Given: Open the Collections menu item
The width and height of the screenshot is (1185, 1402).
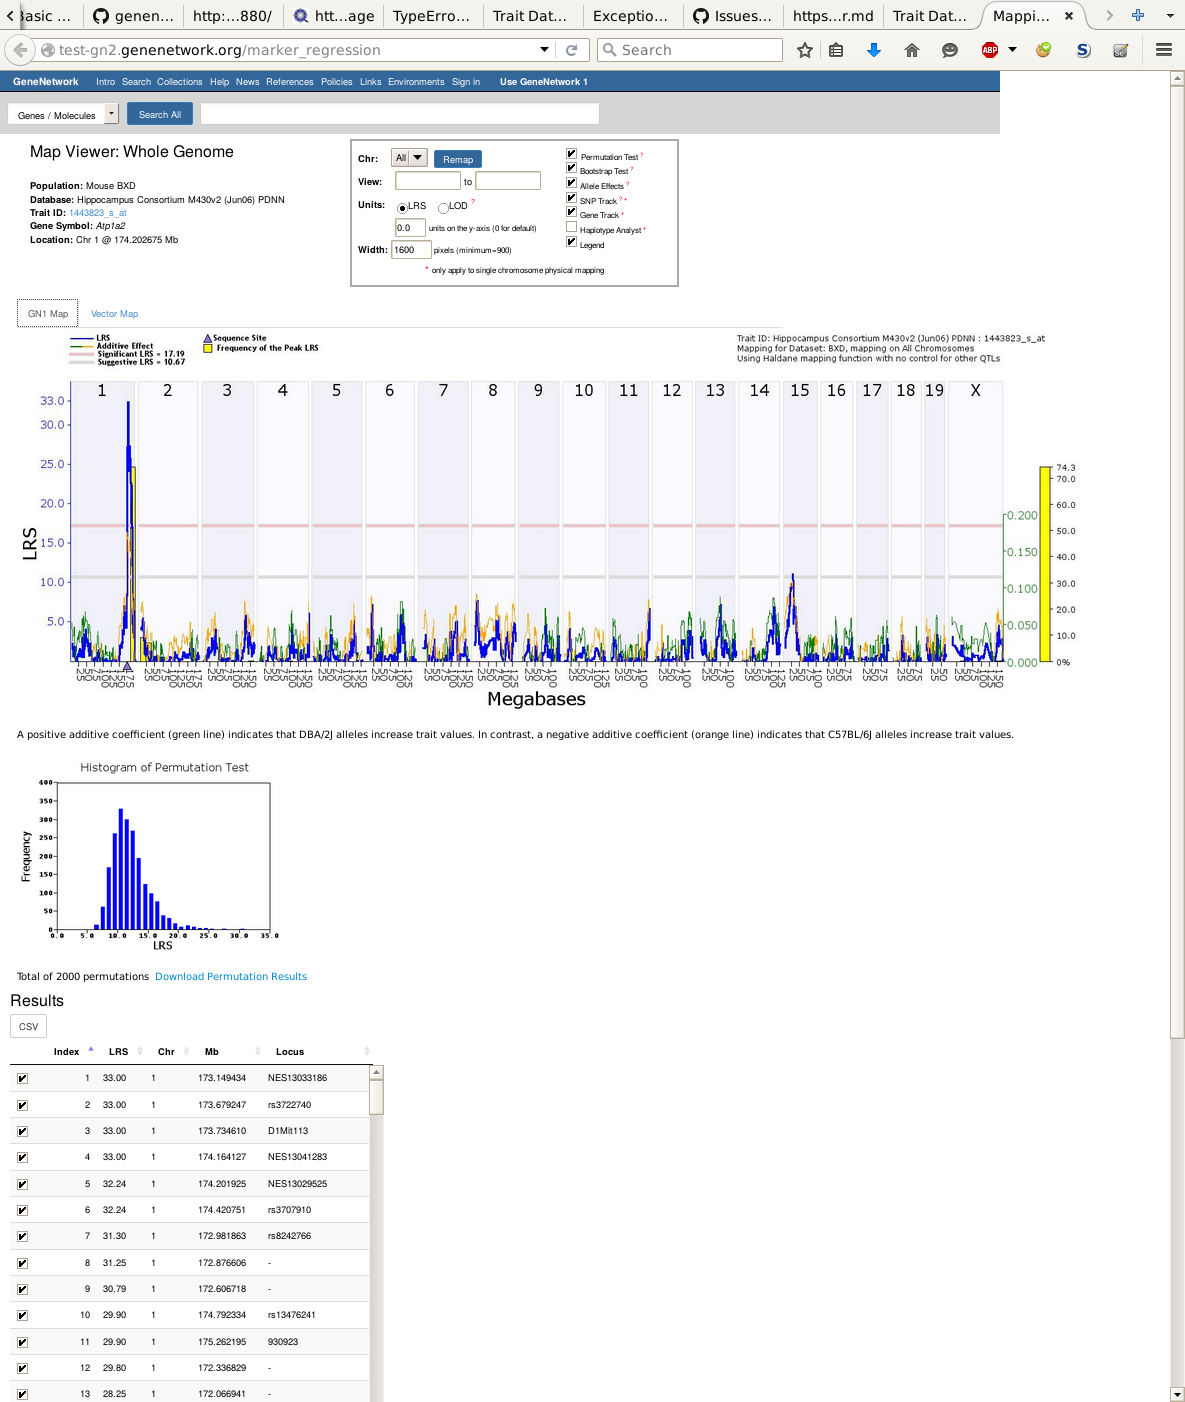Looking at the screenshot, I should [x=179, y=82].
